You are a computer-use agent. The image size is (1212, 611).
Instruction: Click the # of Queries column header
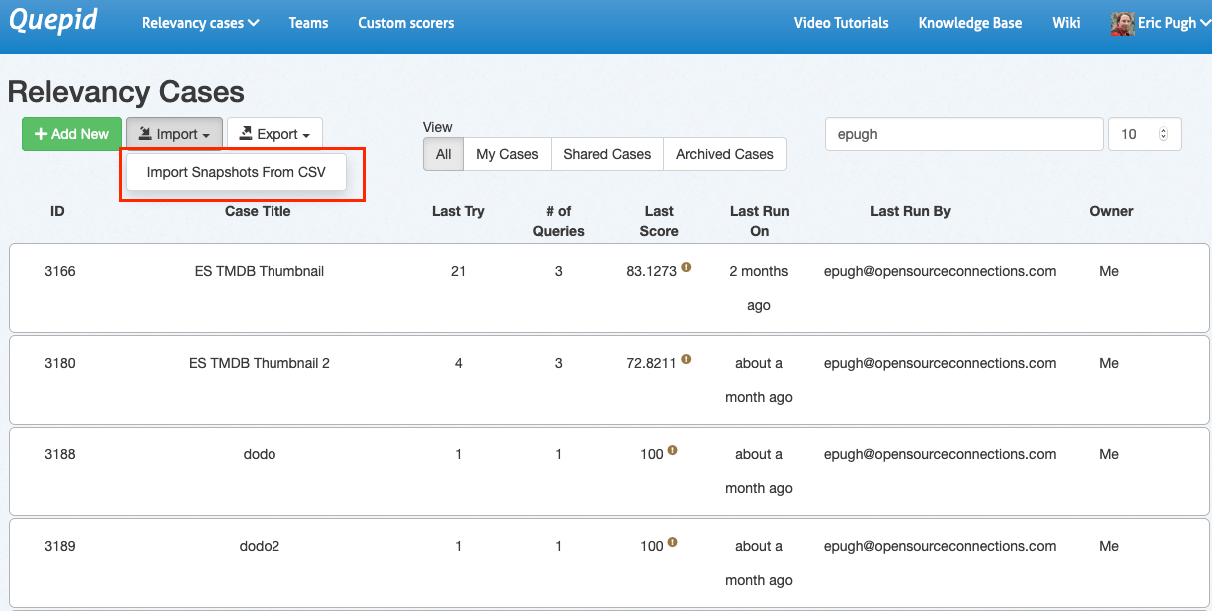point(558,221)
